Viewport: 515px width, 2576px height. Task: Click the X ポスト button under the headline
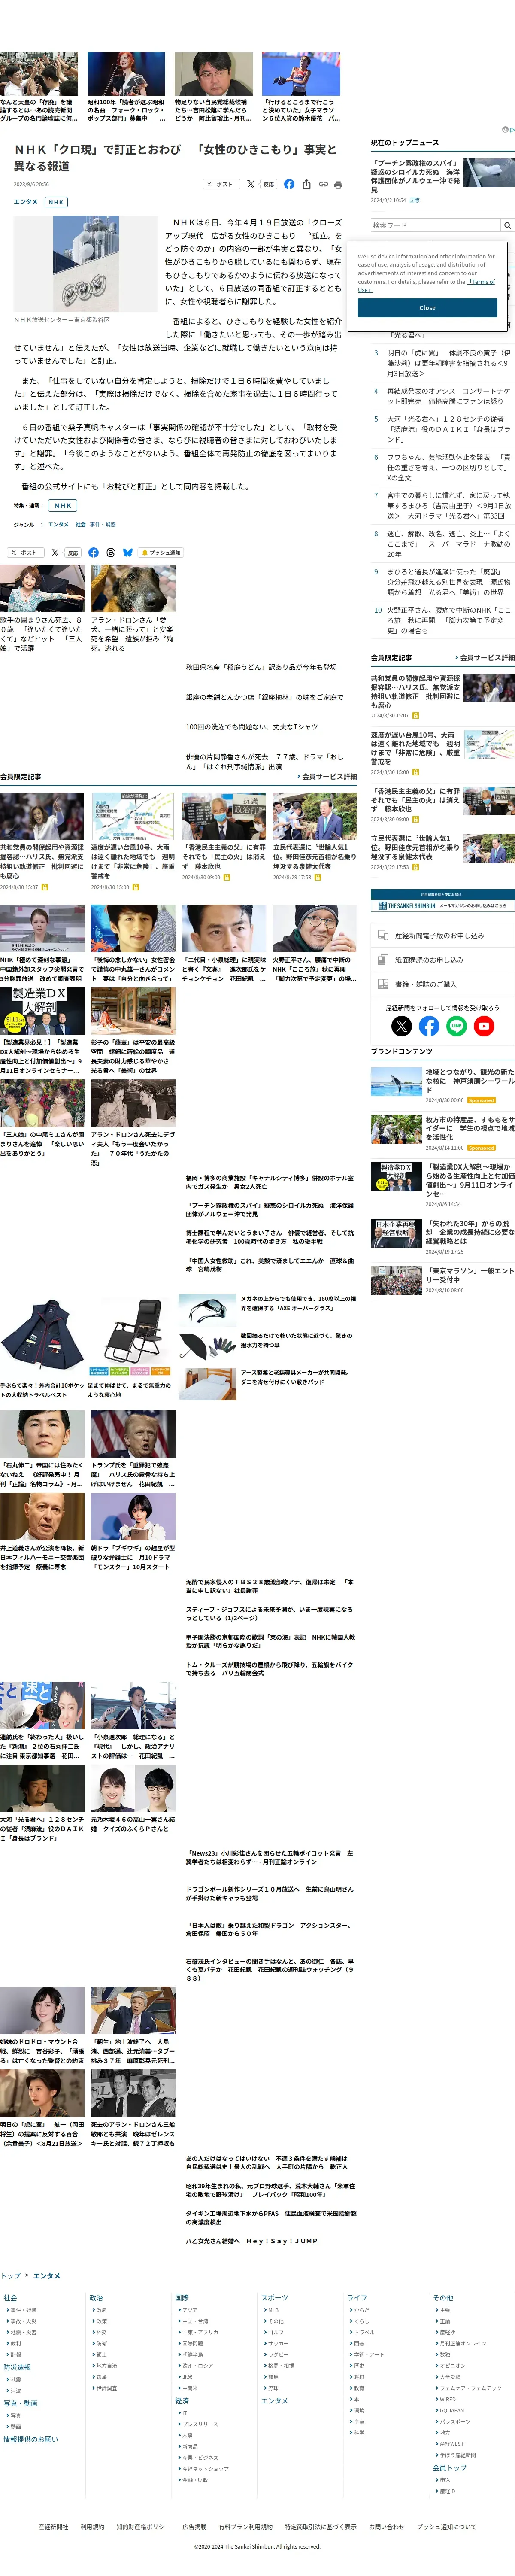tap(220, 184)
